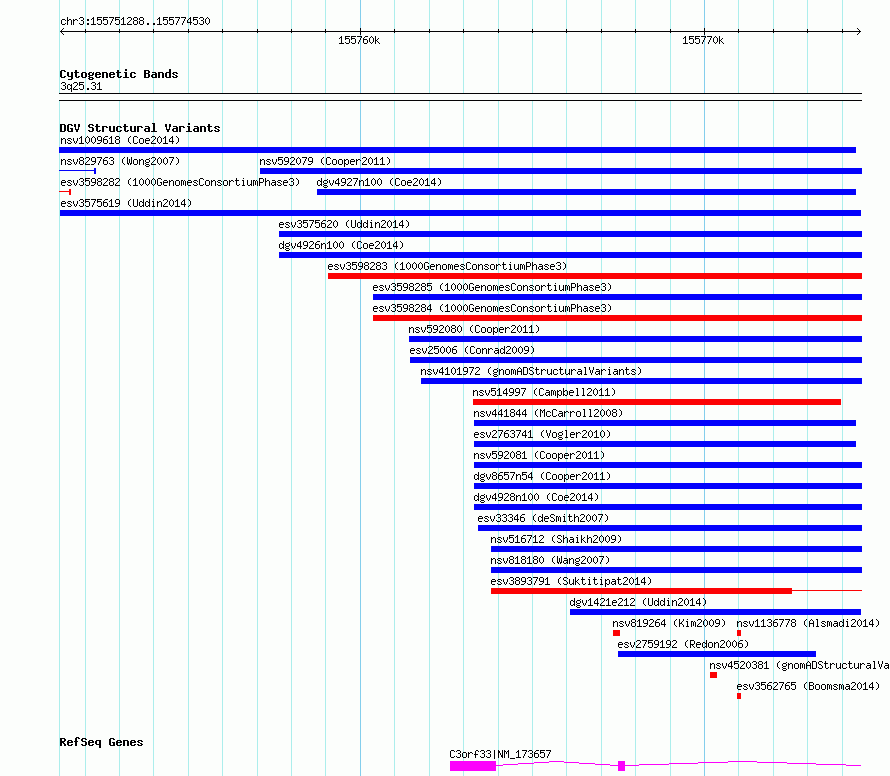
Task: Select the nsv592081 (Cooper2011) label
Action: pos(539,455)
